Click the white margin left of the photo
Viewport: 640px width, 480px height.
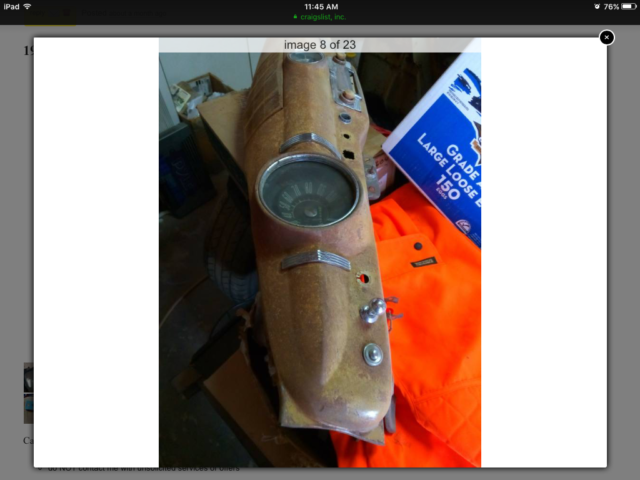pyautogui.click(x=96, y=250)
